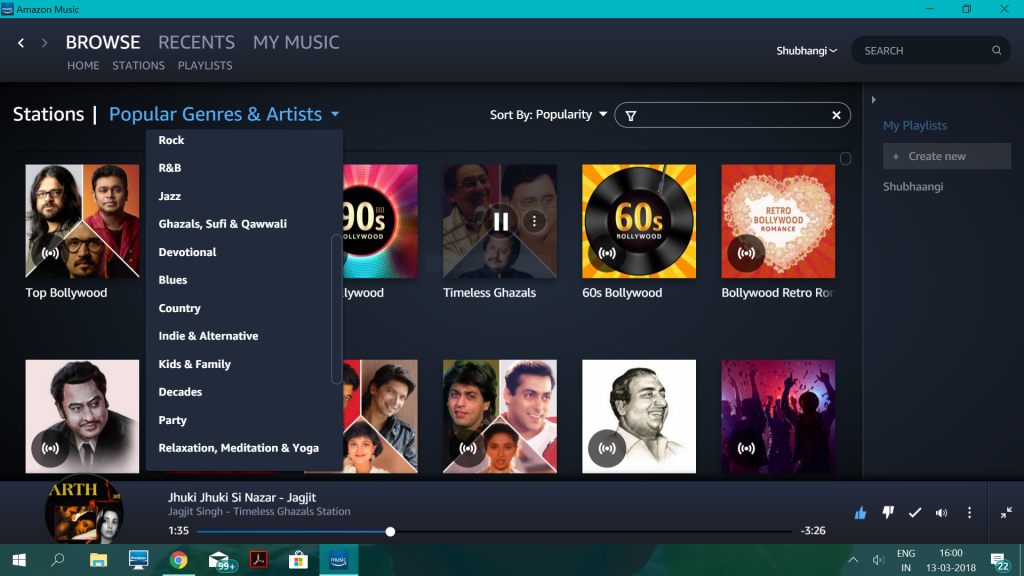
Task: Select Ghazals, Sufi & Qawwali genre
Action: [x=223, y=224]
